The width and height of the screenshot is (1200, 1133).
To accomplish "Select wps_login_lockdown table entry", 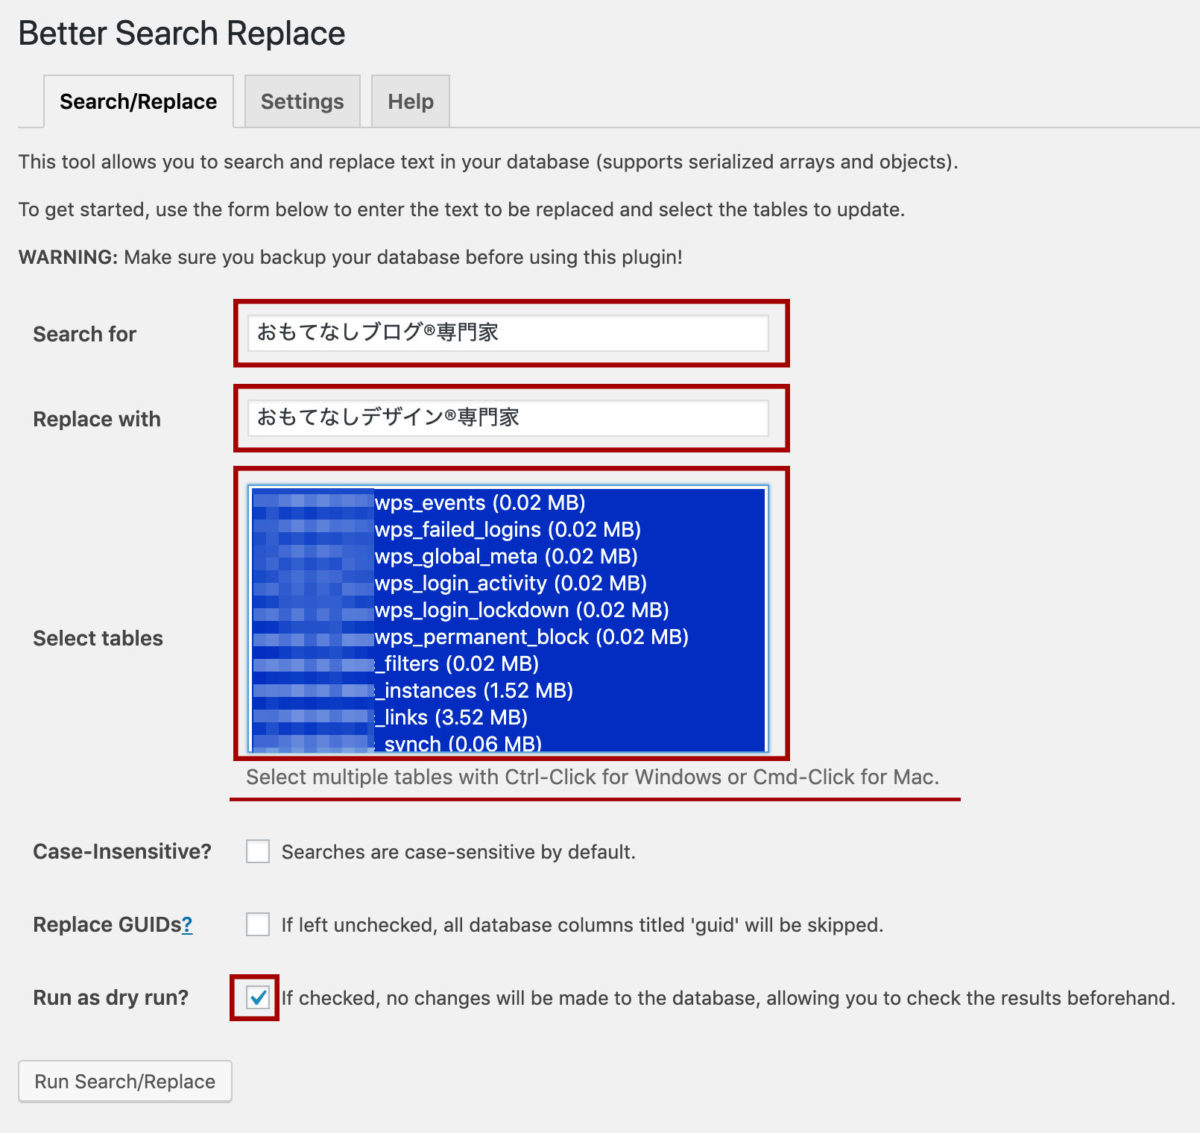I will pyautogui.click(x=521, y=611).
